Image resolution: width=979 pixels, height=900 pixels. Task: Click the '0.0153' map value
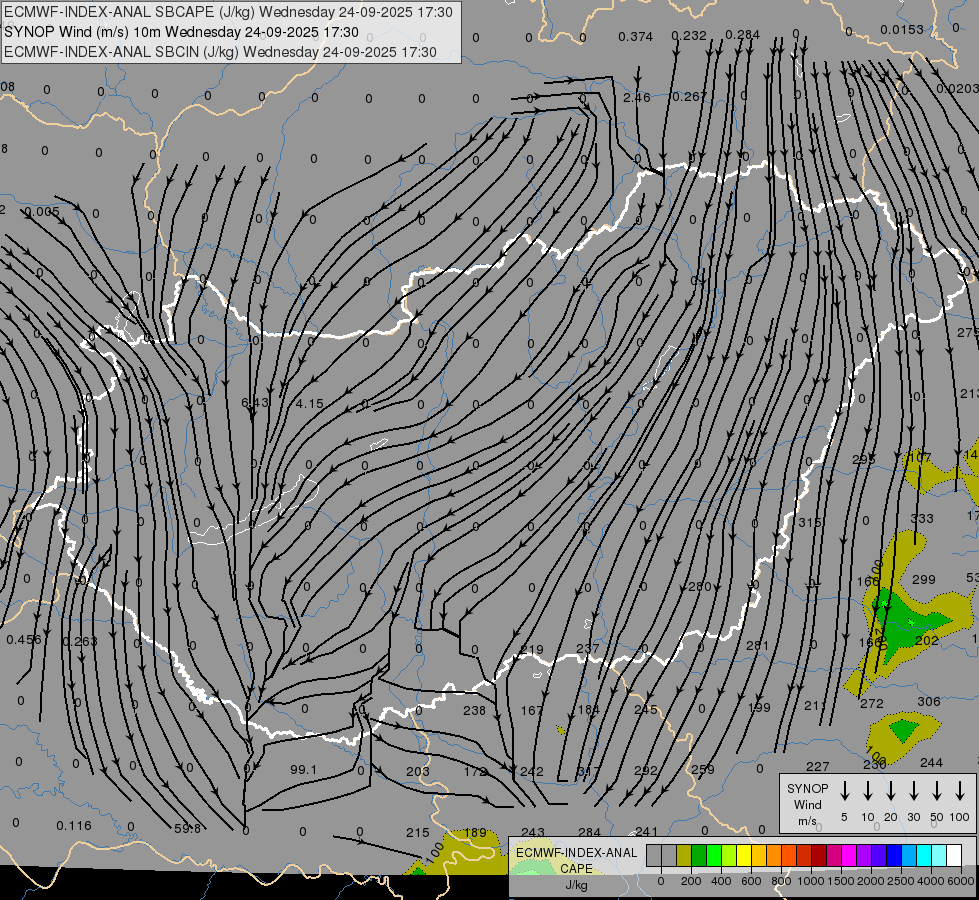pos(902,29)
